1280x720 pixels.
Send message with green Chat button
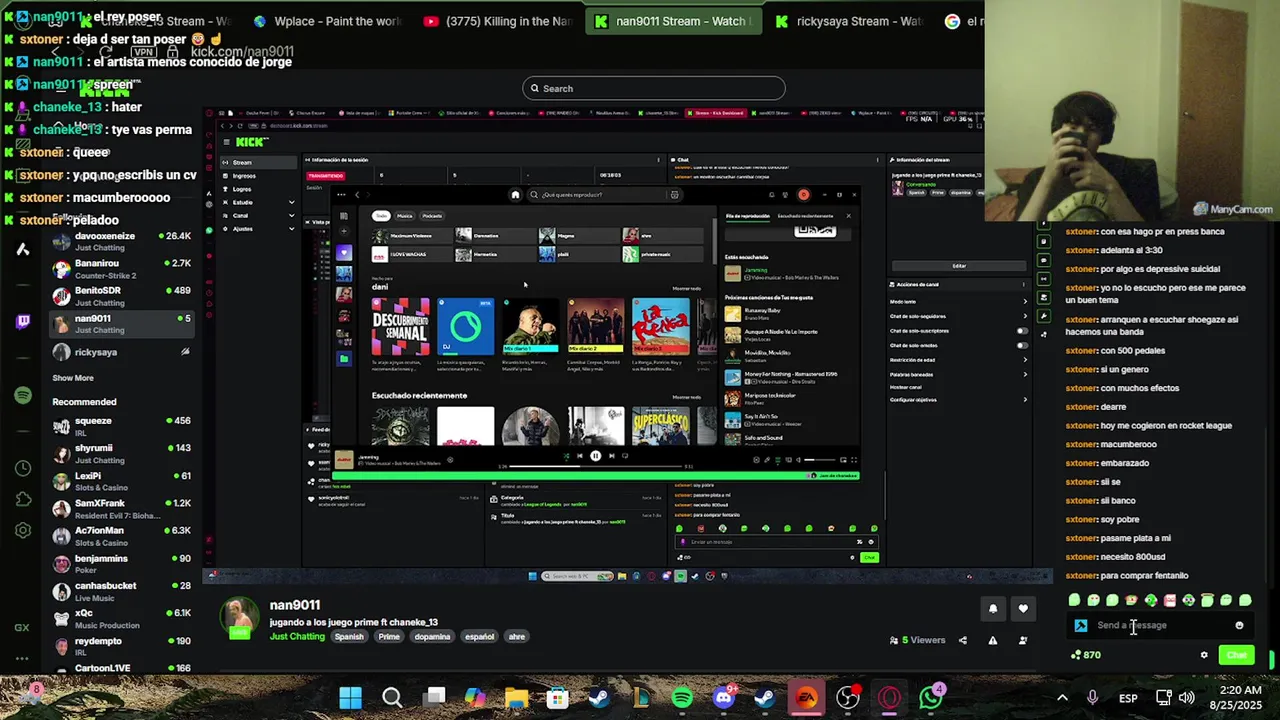click(1237, 655)
